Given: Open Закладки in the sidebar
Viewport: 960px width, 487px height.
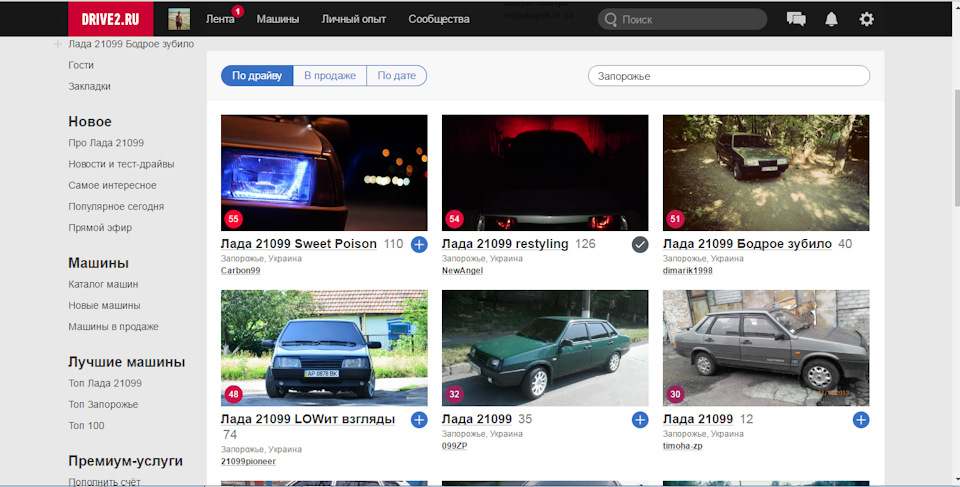Looking at the screenshot, I should pos(89,86).
